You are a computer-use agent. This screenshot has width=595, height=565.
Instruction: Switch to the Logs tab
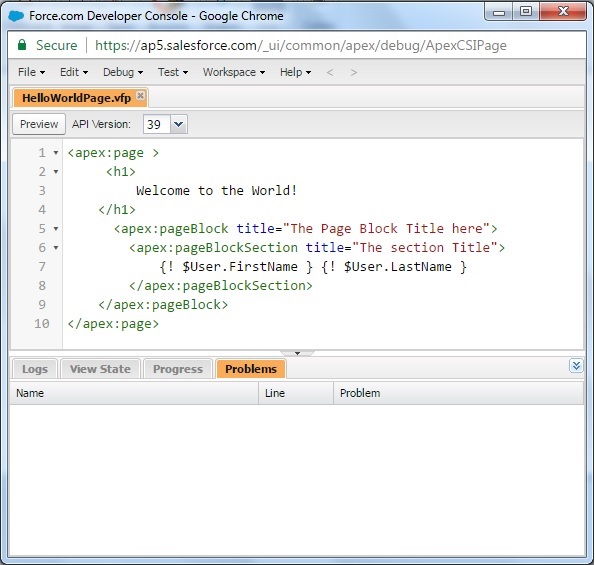pyautogui.click(x=35, y=369)
